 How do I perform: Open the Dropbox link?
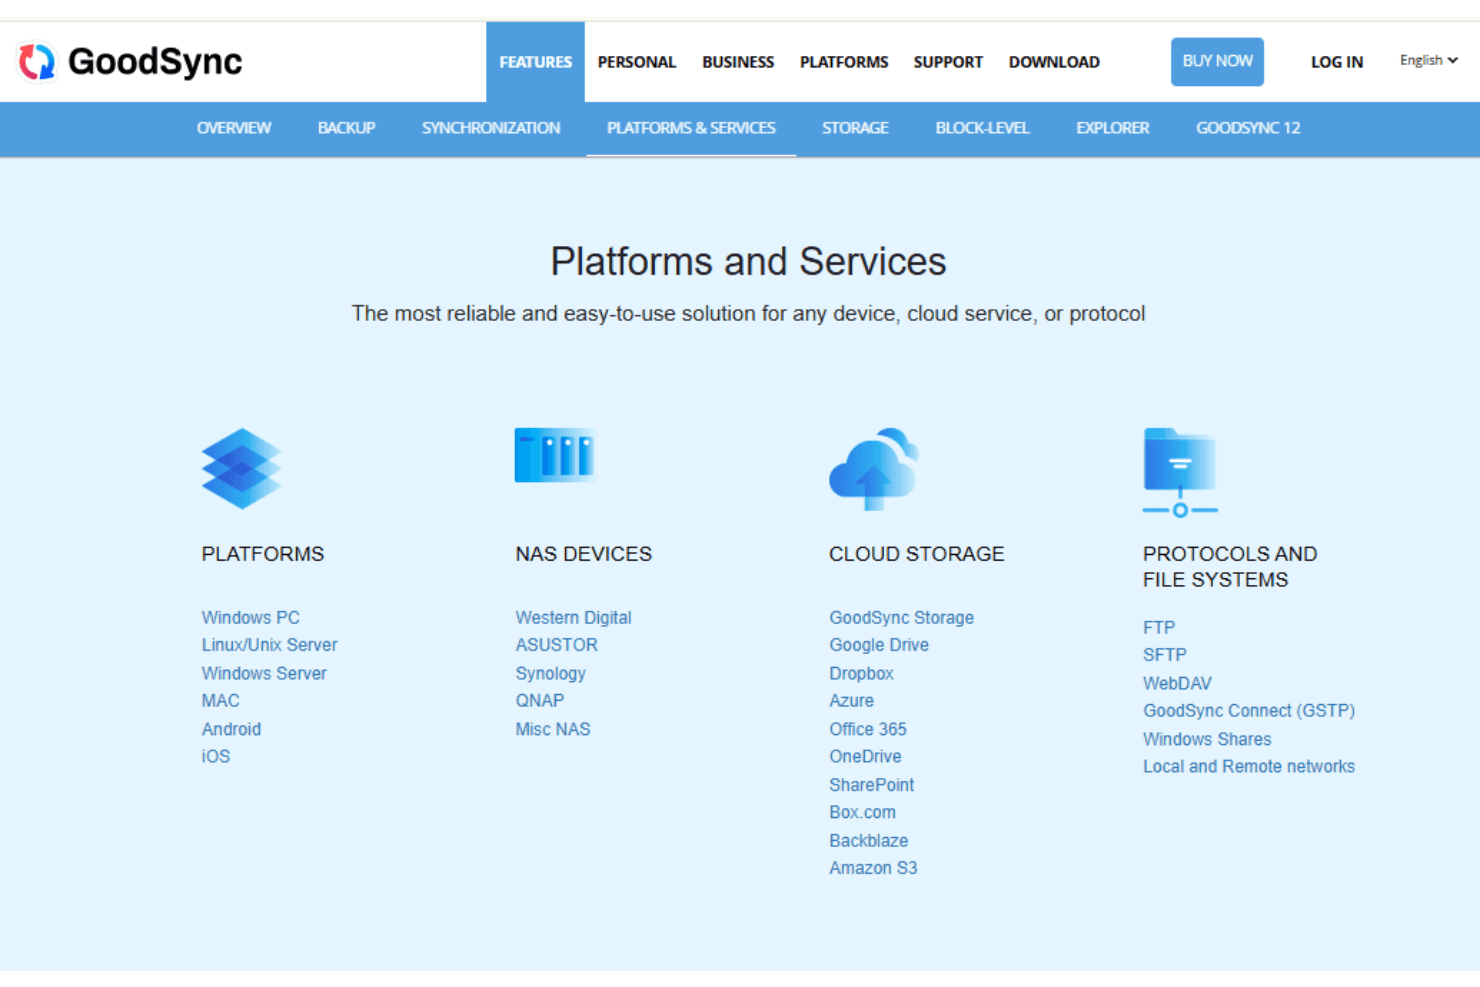click(x=861, y=674)
